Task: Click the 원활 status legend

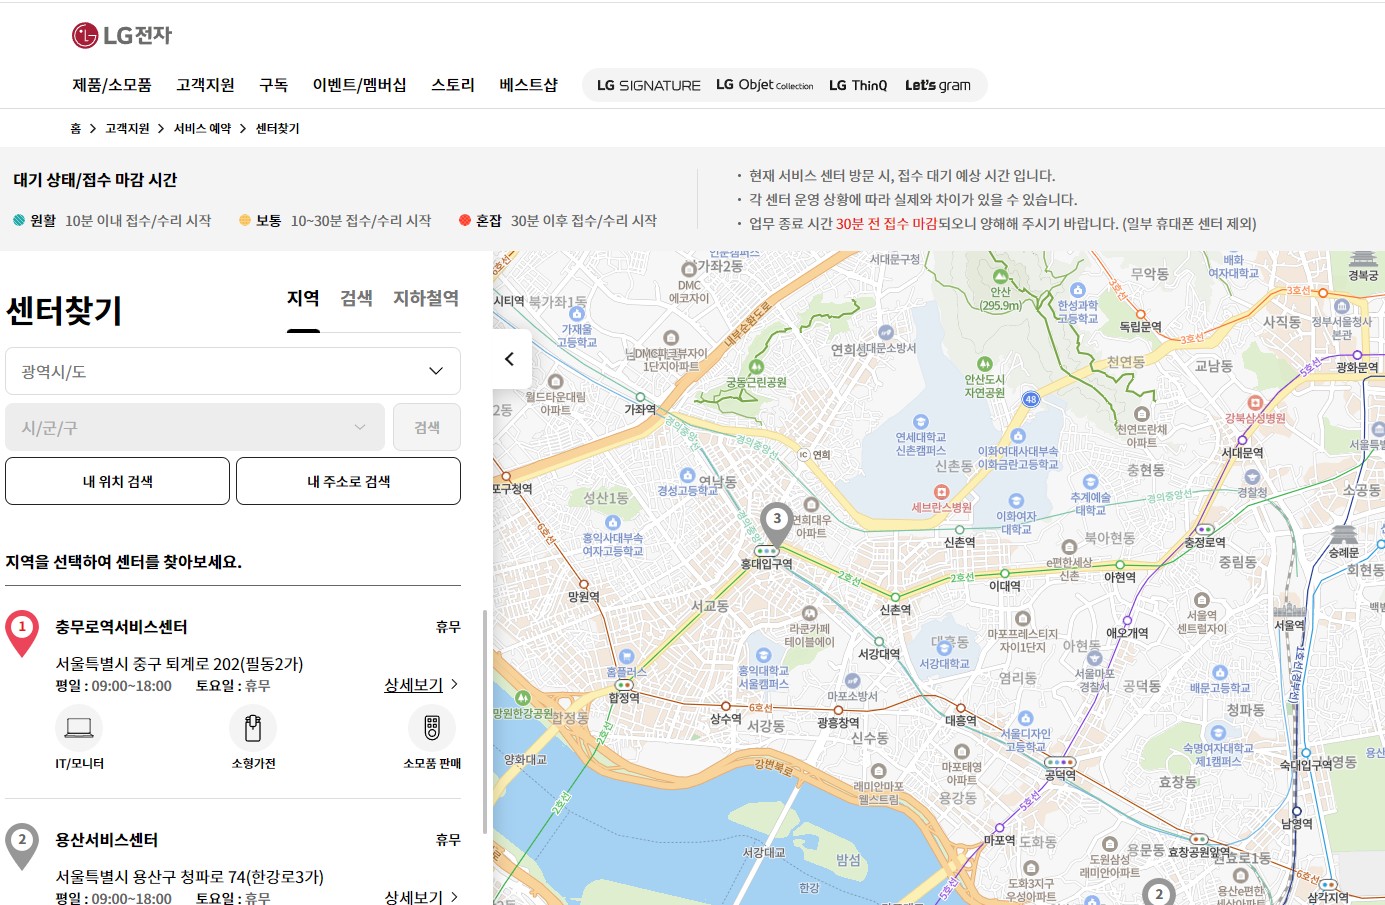Action: (112, 221)
